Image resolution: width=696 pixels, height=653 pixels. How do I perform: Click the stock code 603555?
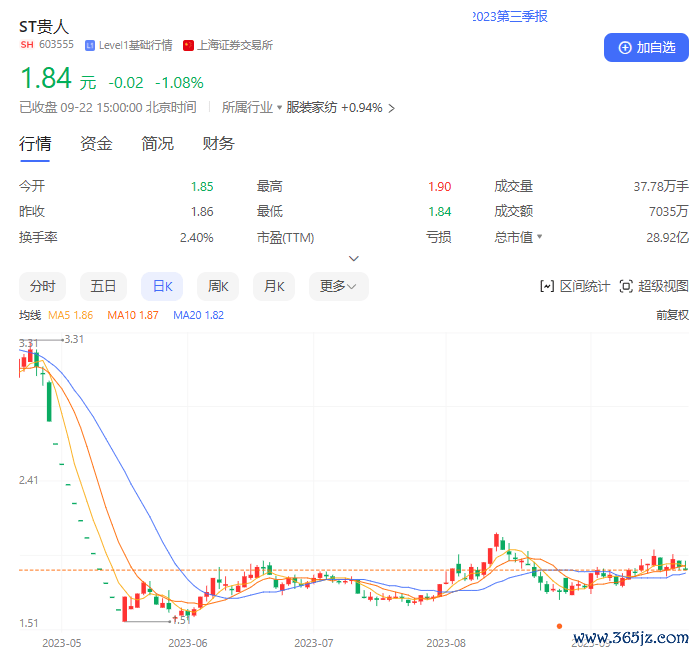[56, 45]
